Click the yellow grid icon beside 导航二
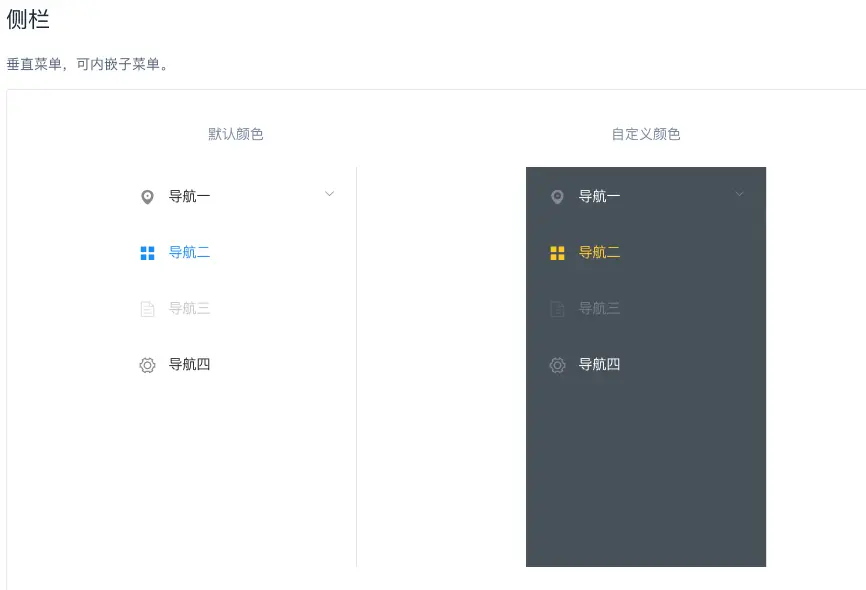Screen dimensions: 866x590 coord(557,253)
